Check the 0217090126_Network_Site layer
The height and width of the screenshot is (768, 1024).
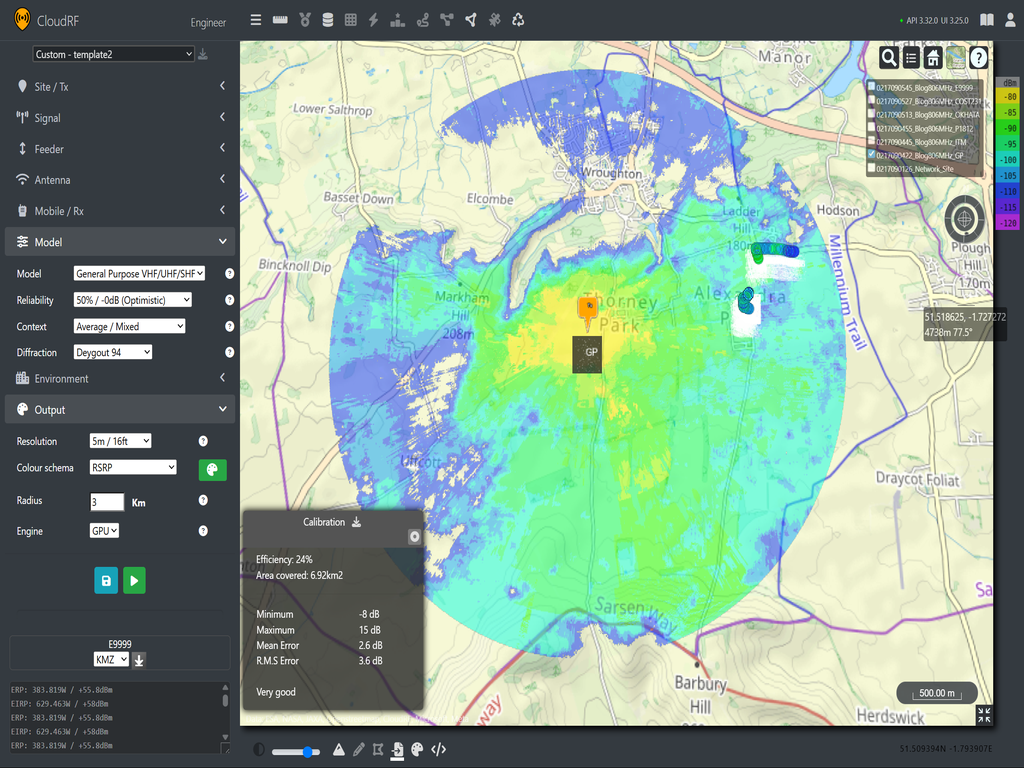872,168
